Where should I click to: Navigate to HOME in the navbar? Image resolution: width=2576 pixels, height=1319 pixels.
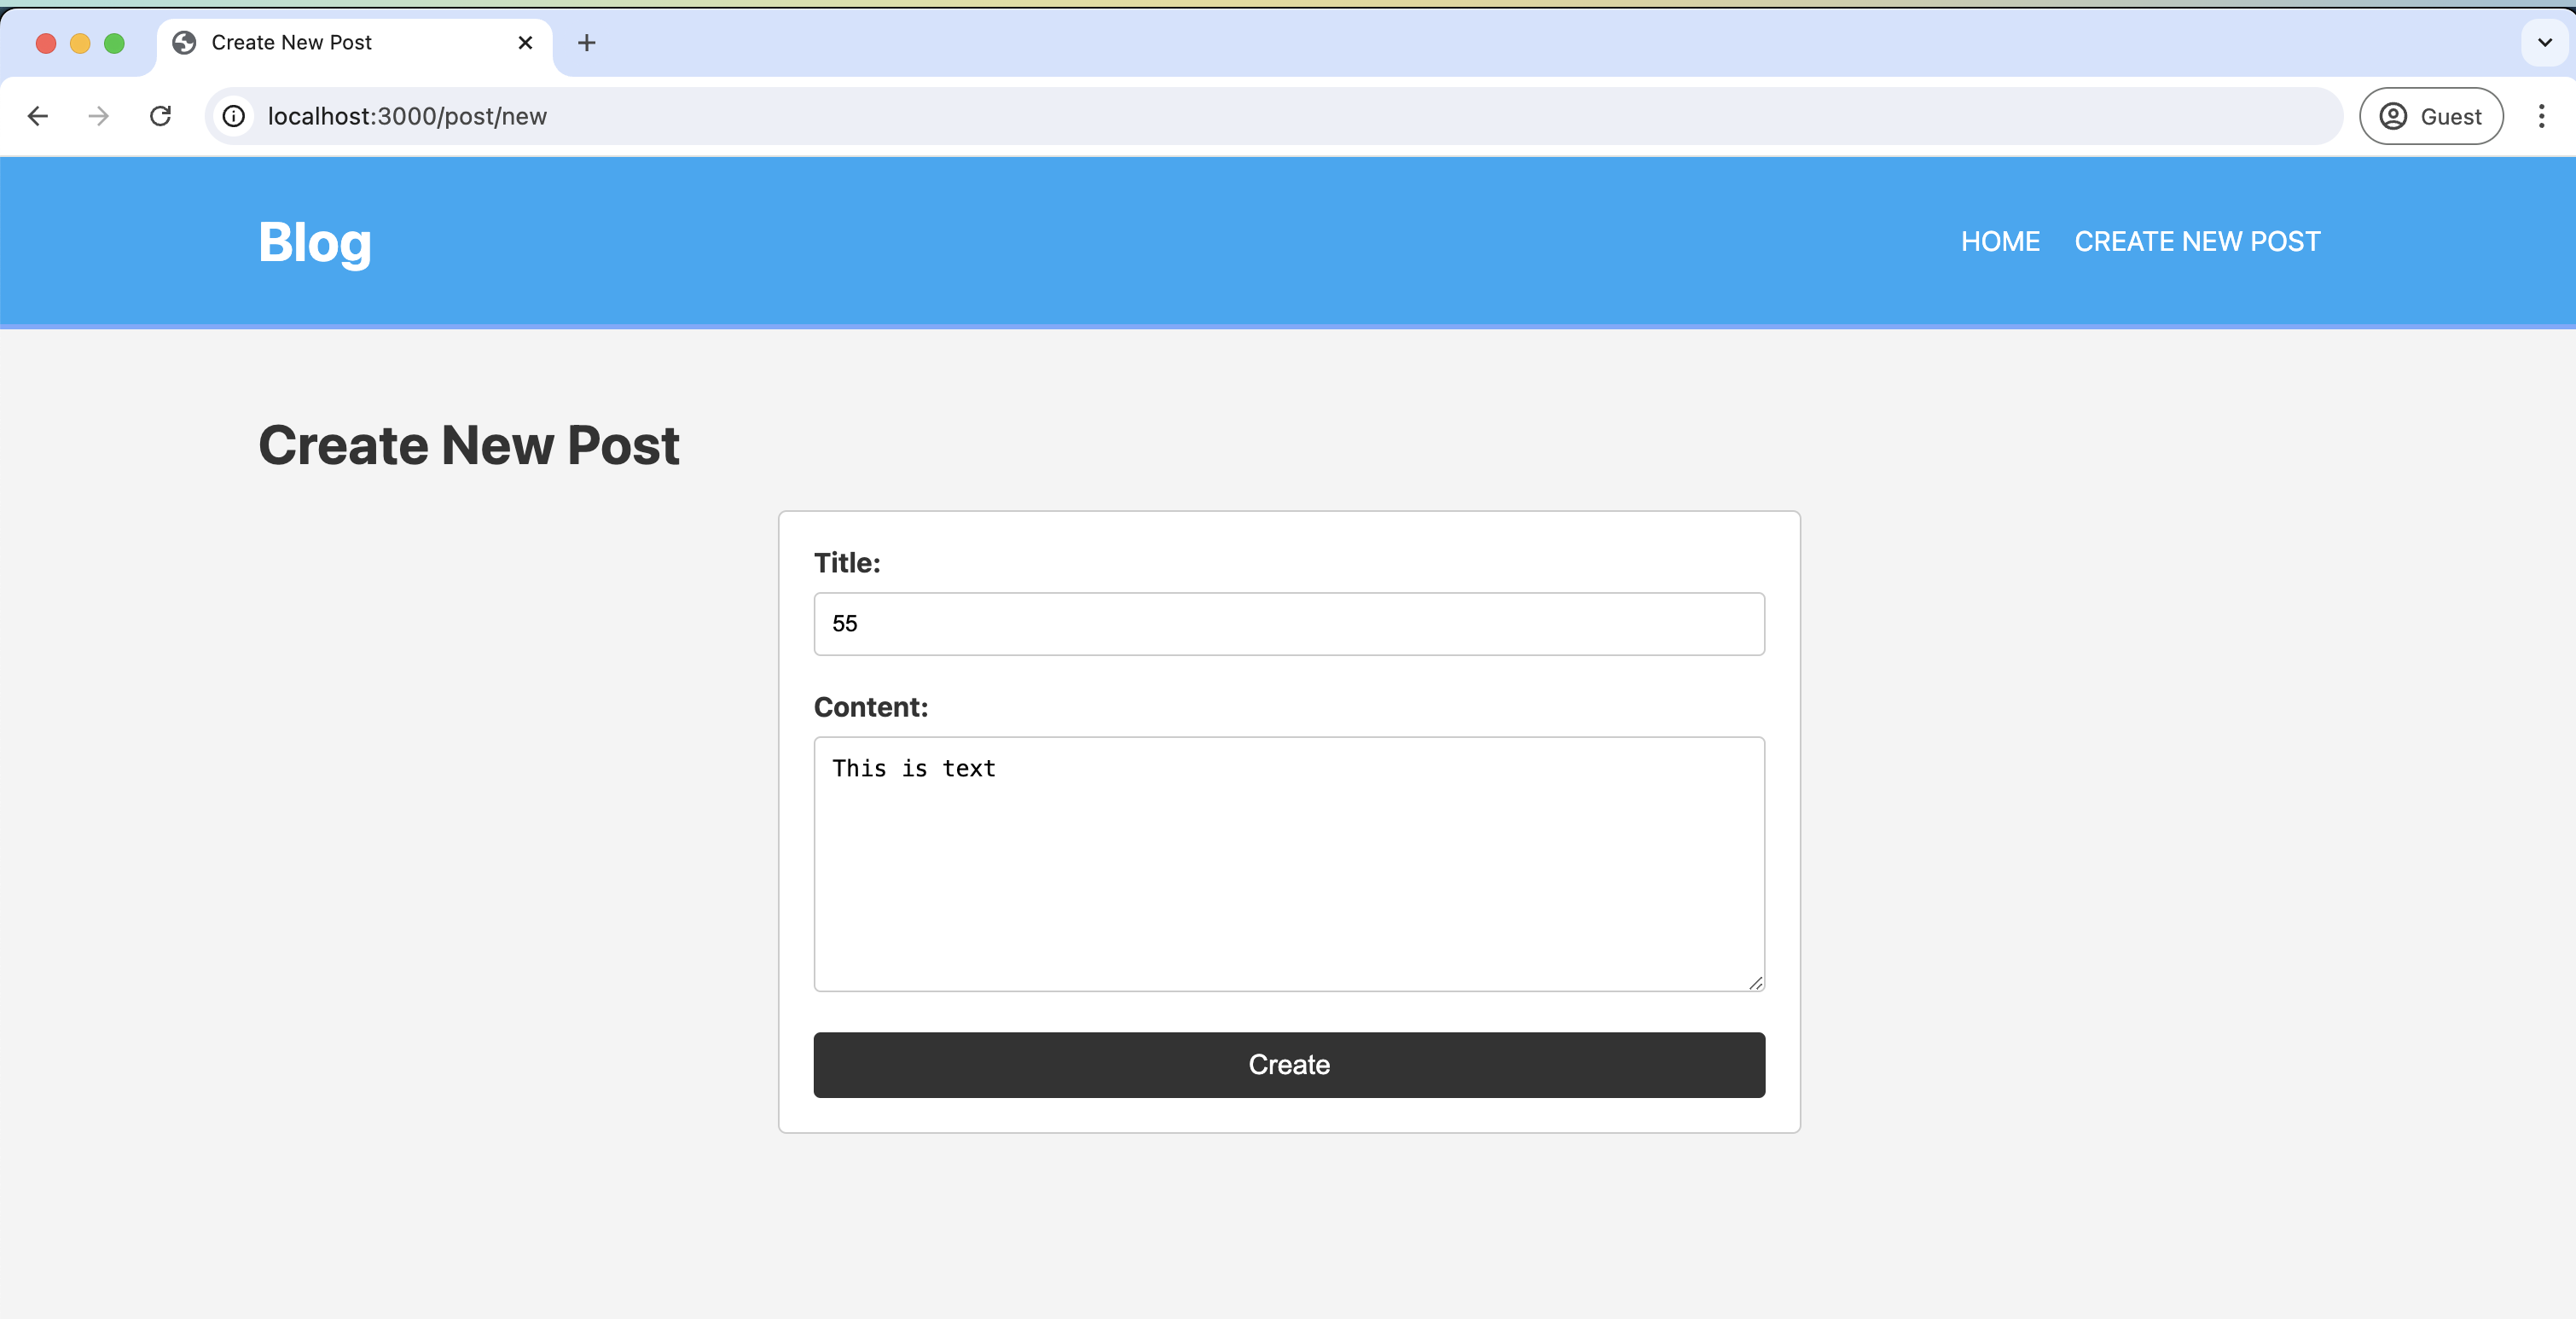[1999, 240]
